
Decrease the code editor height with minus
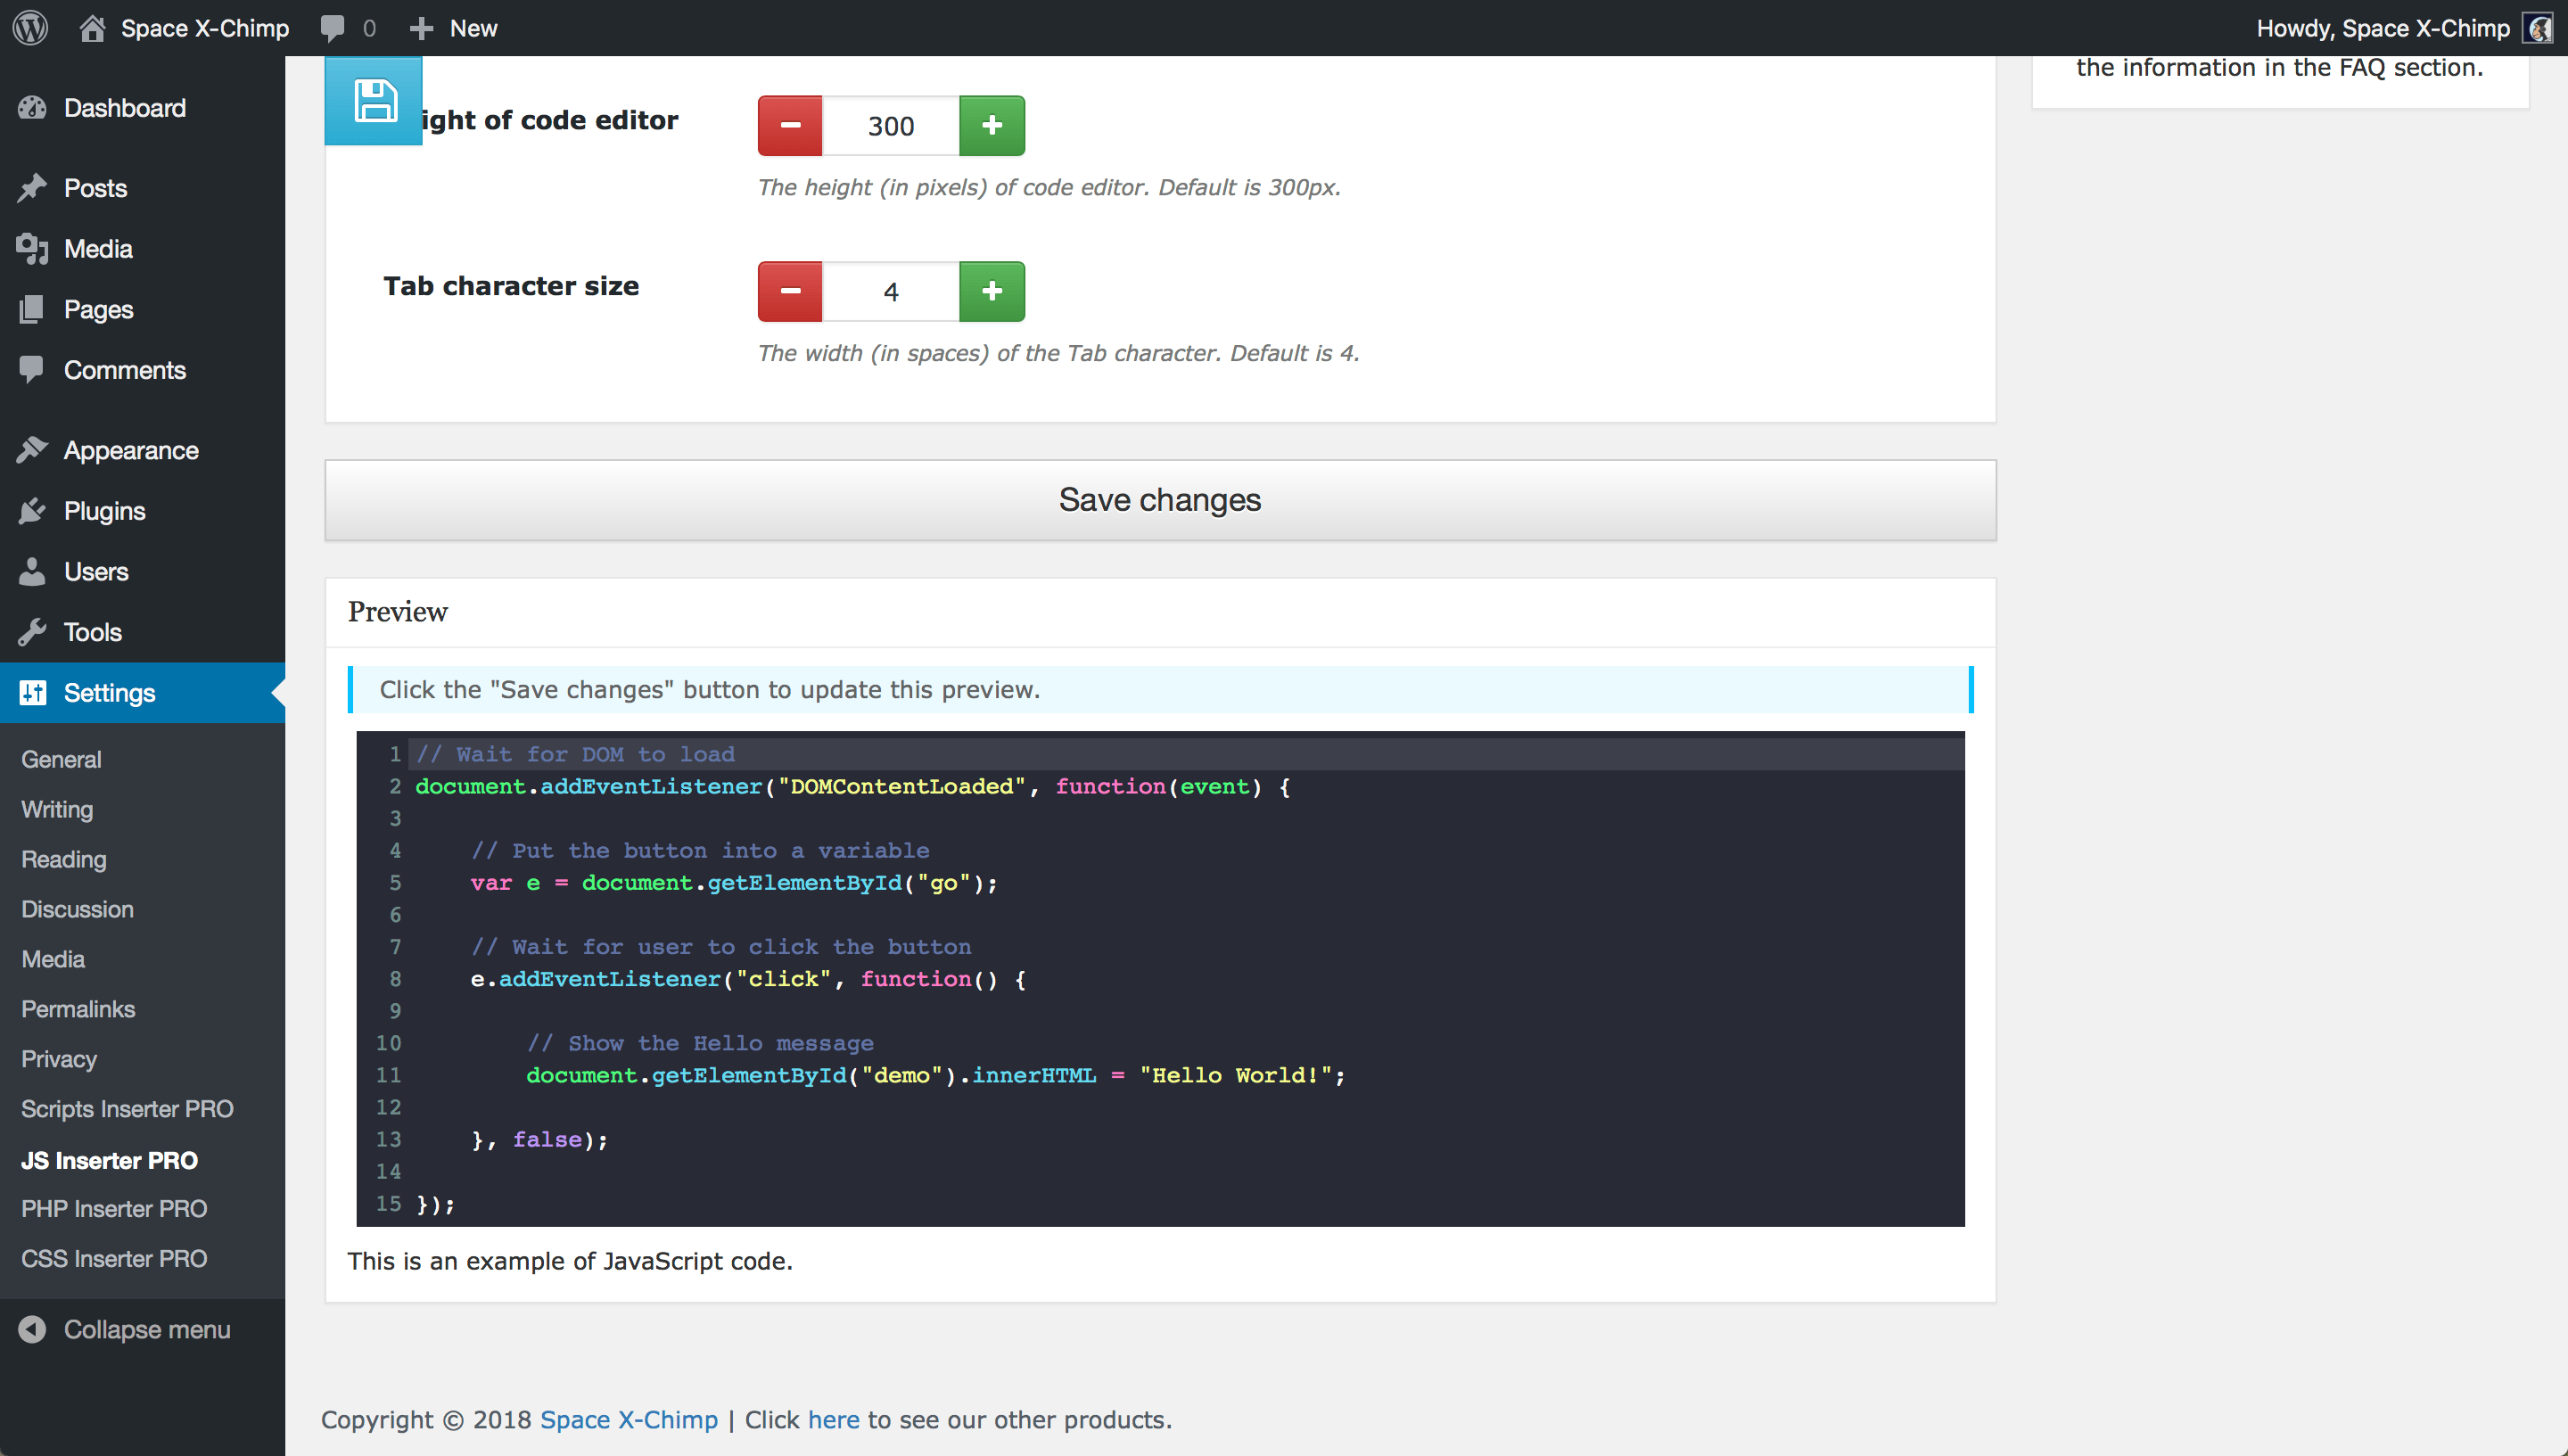pos(790,125)
